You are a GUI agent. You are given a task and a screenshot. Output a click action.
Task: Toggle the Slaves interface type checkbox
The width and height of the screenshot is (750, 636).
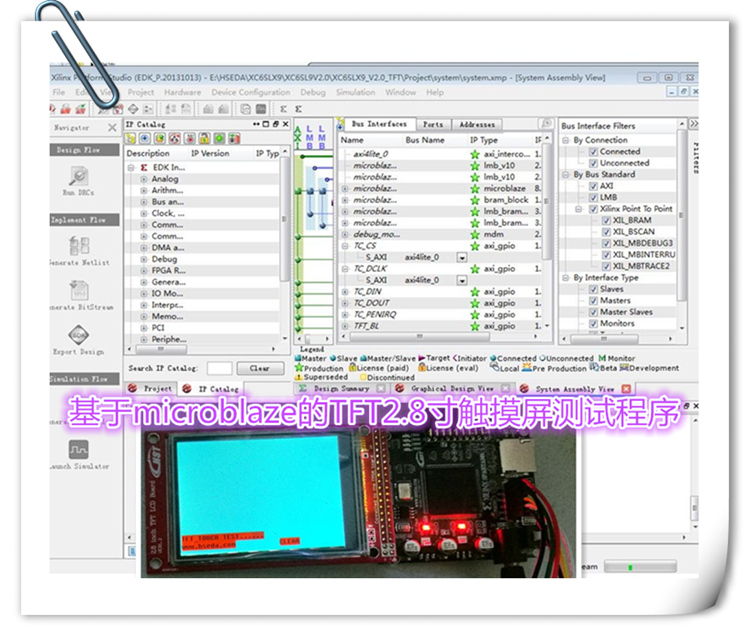(593, 289)
